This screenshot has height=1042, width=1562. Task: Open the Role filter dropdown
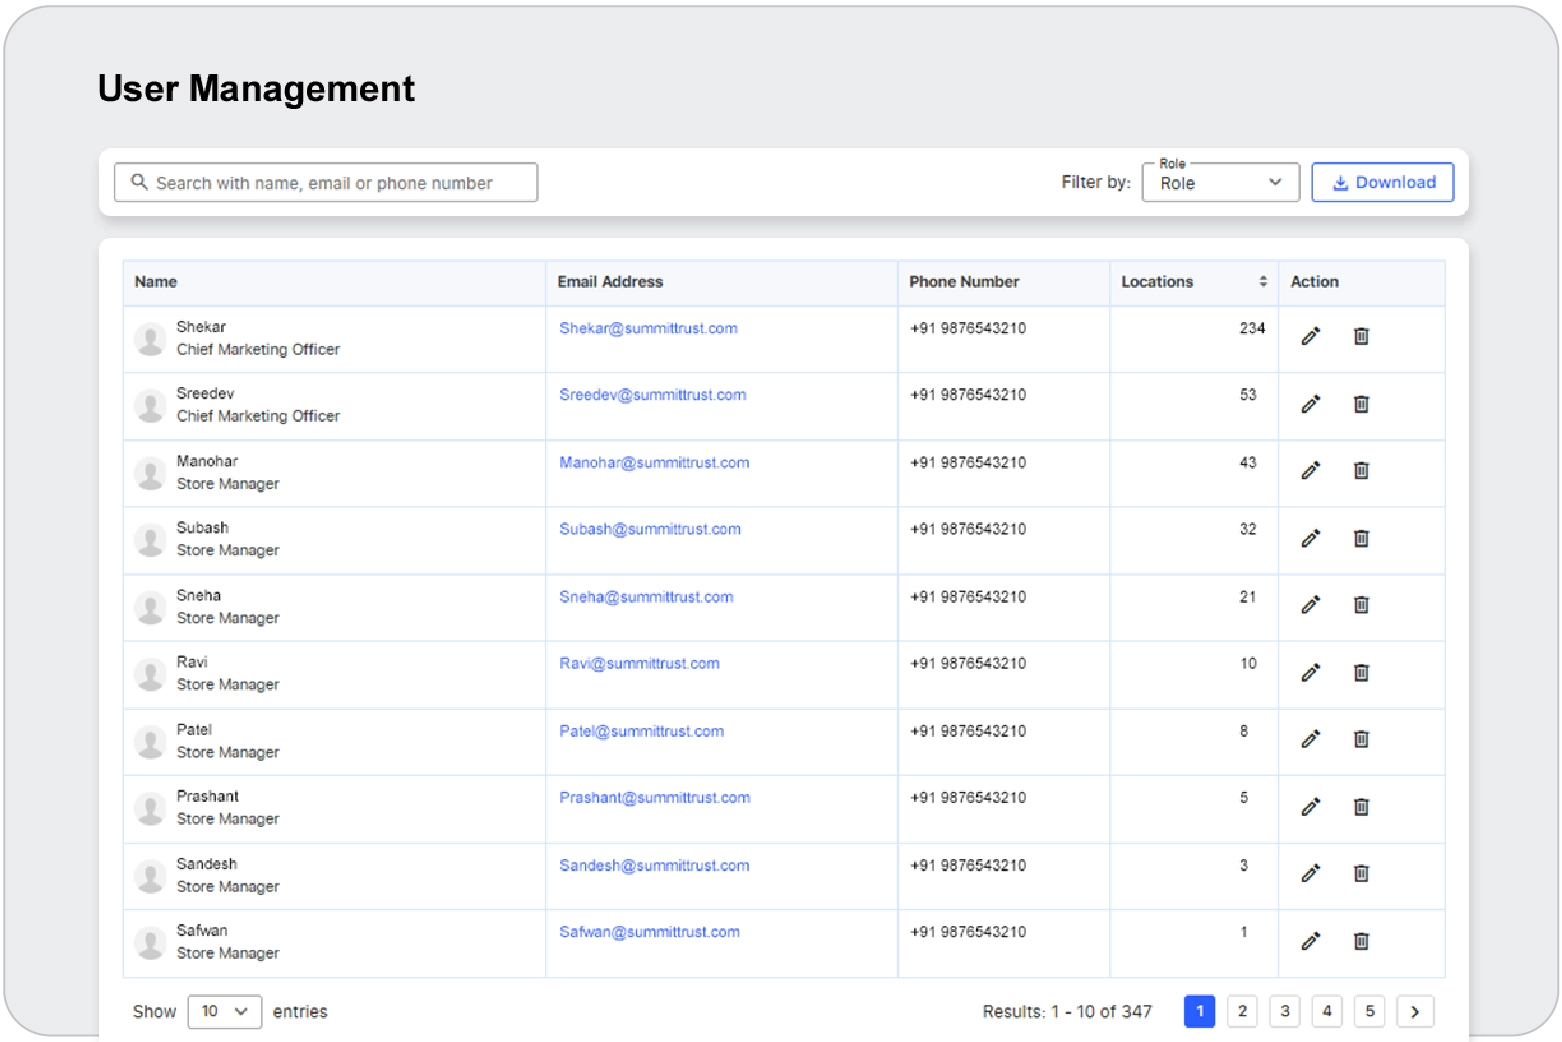pos(1220,183)
